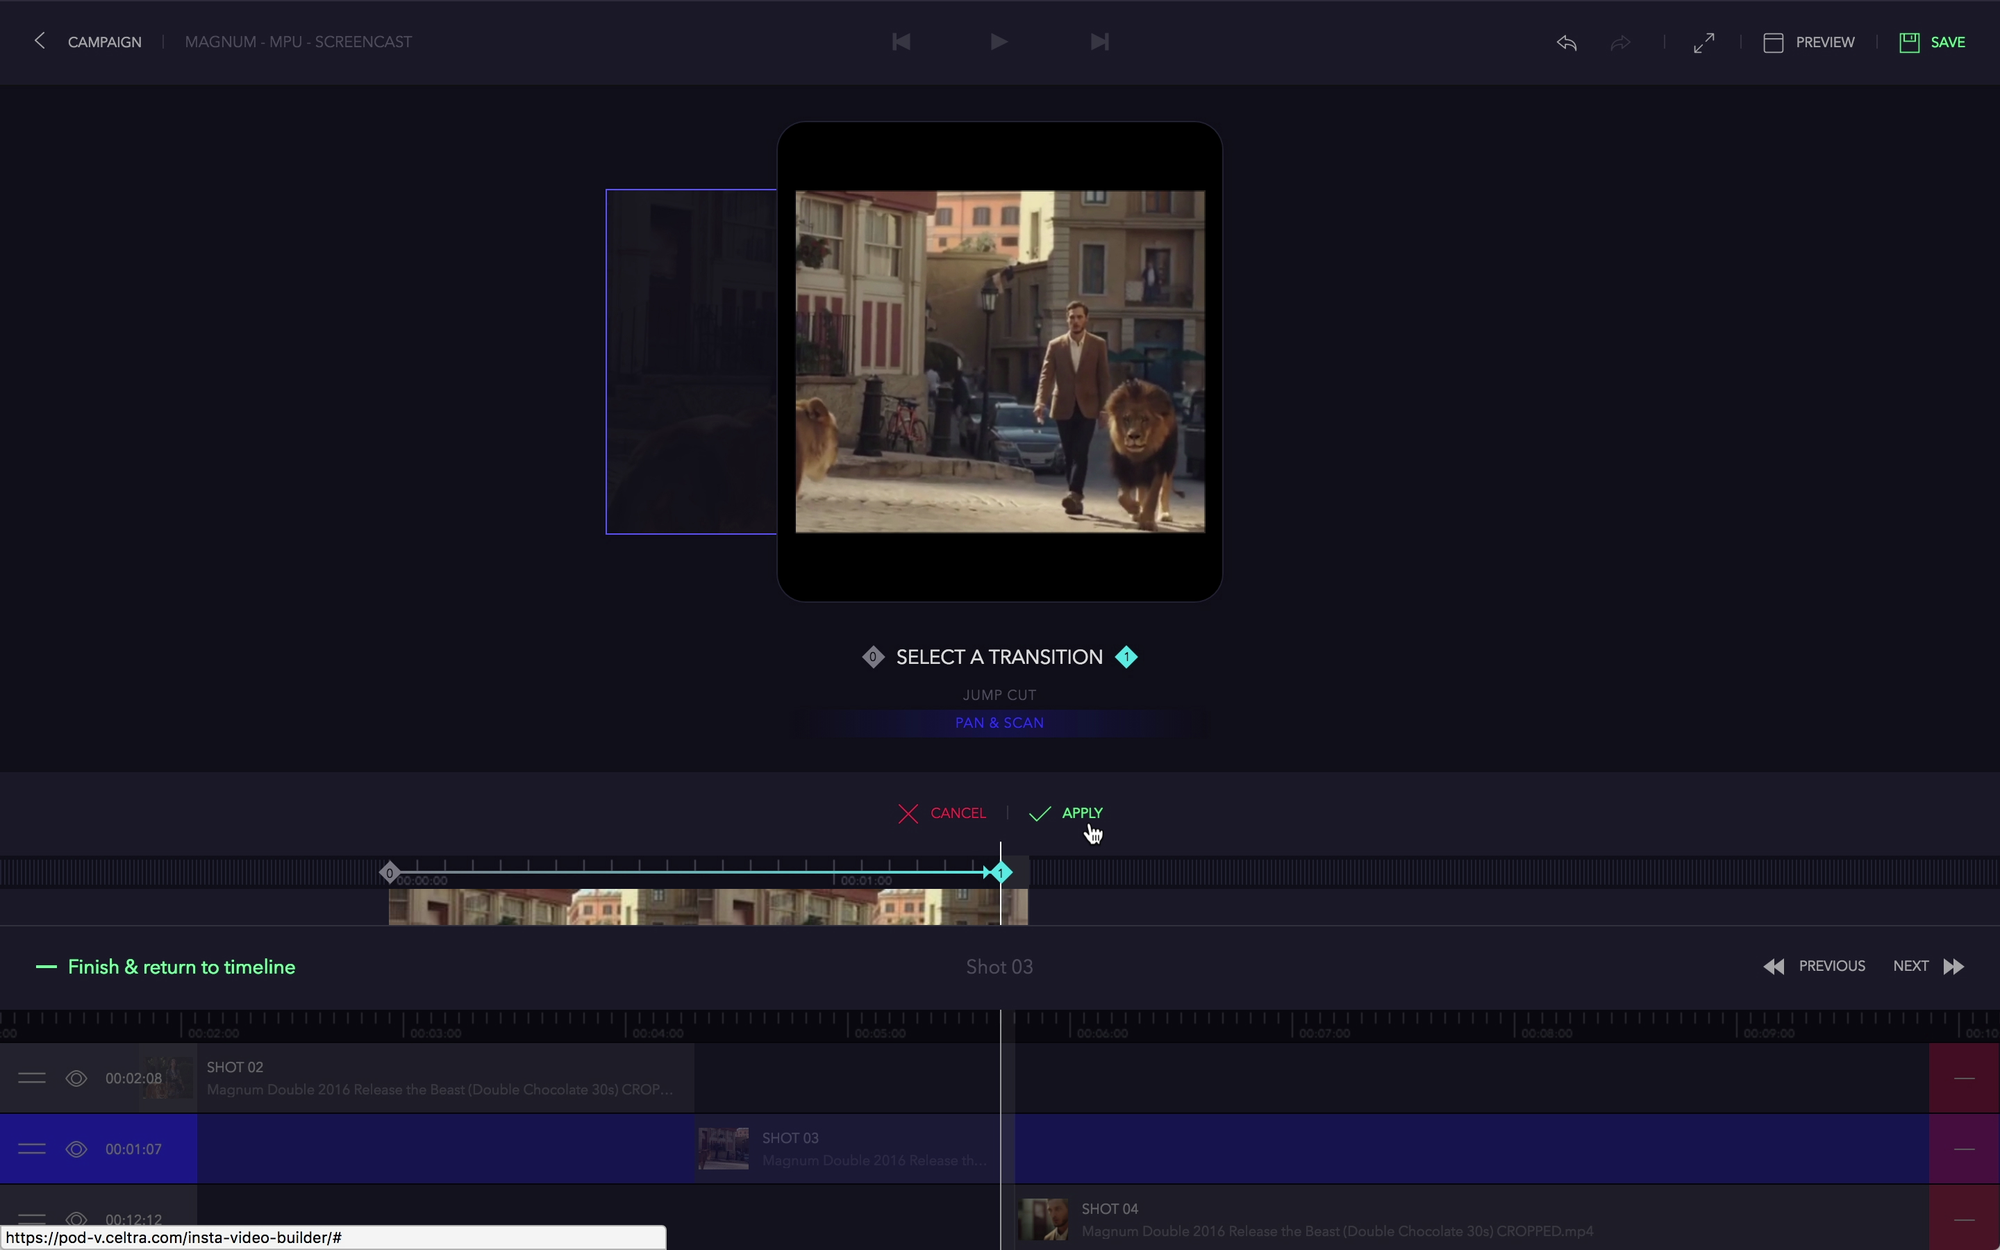
Task: Toggle visibility of the SHOT 04 track
Action: click(76, 1220)
